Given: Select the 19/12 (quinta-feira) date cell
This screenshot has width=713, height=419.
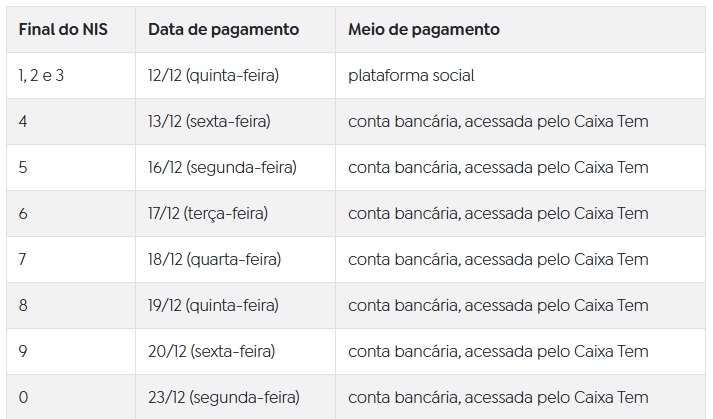Looking at the screenshot, I should click(214, 306).
